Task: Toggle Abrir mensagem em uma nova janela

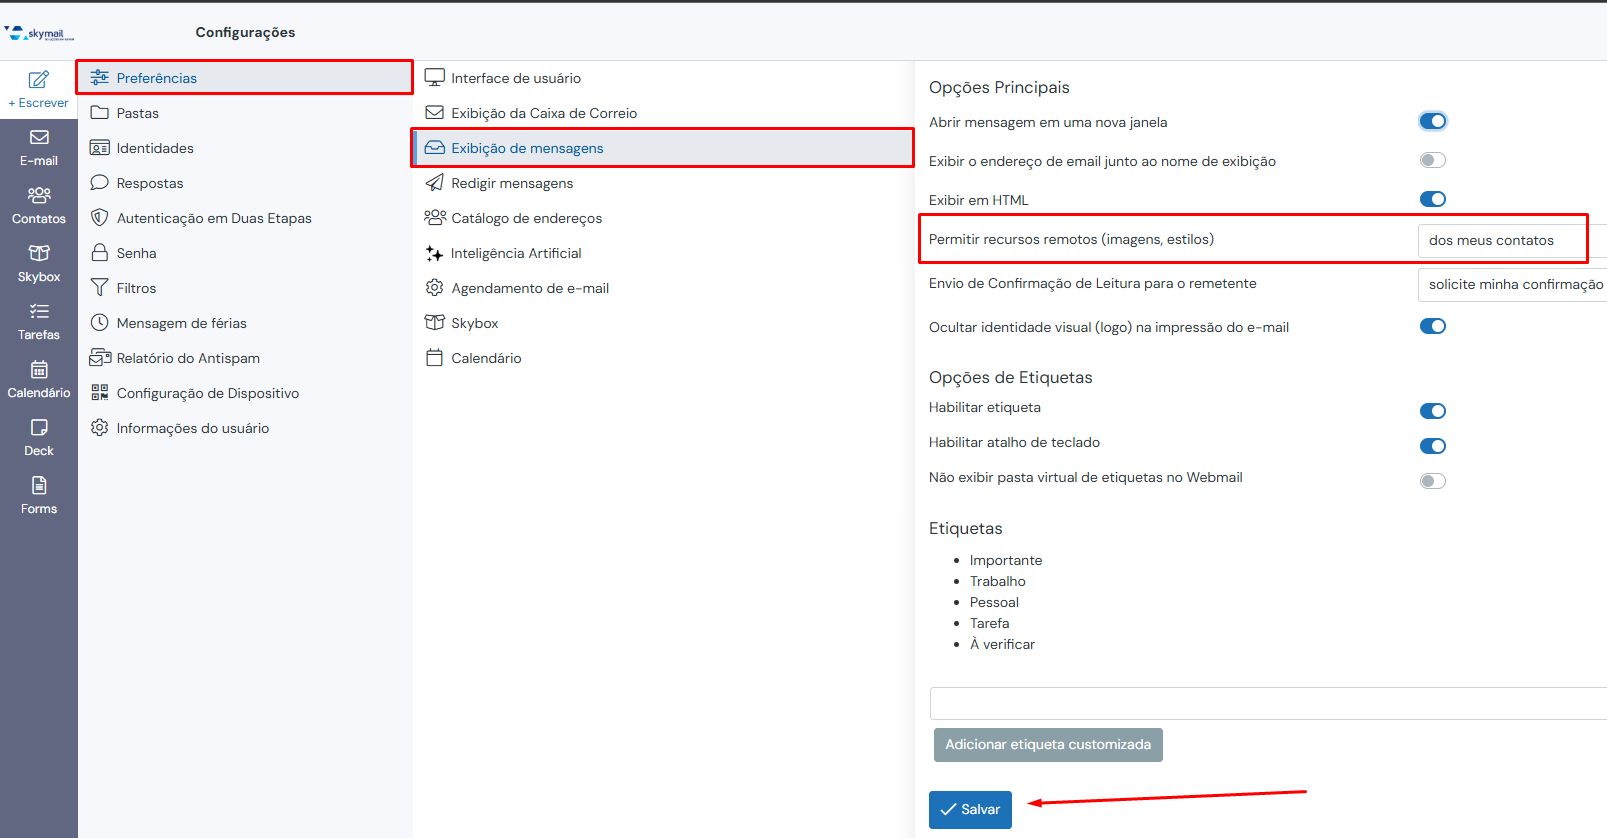Action: point(1432,122)
